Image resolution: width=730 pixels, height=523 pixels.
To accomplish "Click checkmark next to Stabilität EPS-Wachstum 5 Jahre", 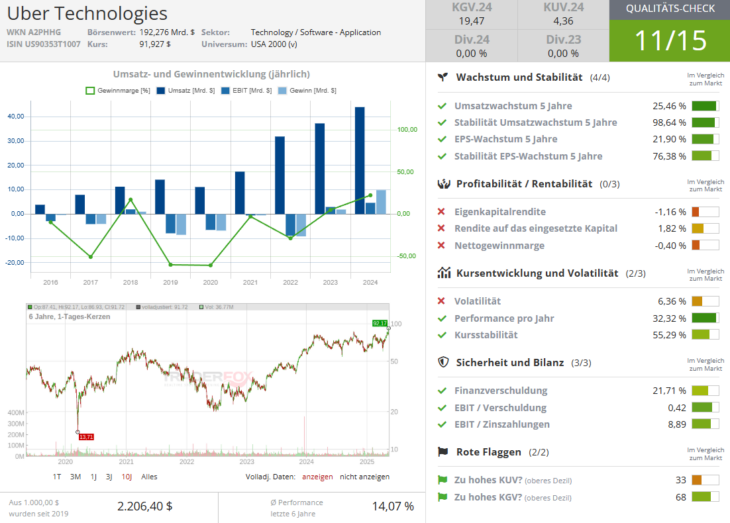I will click(442, 156).
